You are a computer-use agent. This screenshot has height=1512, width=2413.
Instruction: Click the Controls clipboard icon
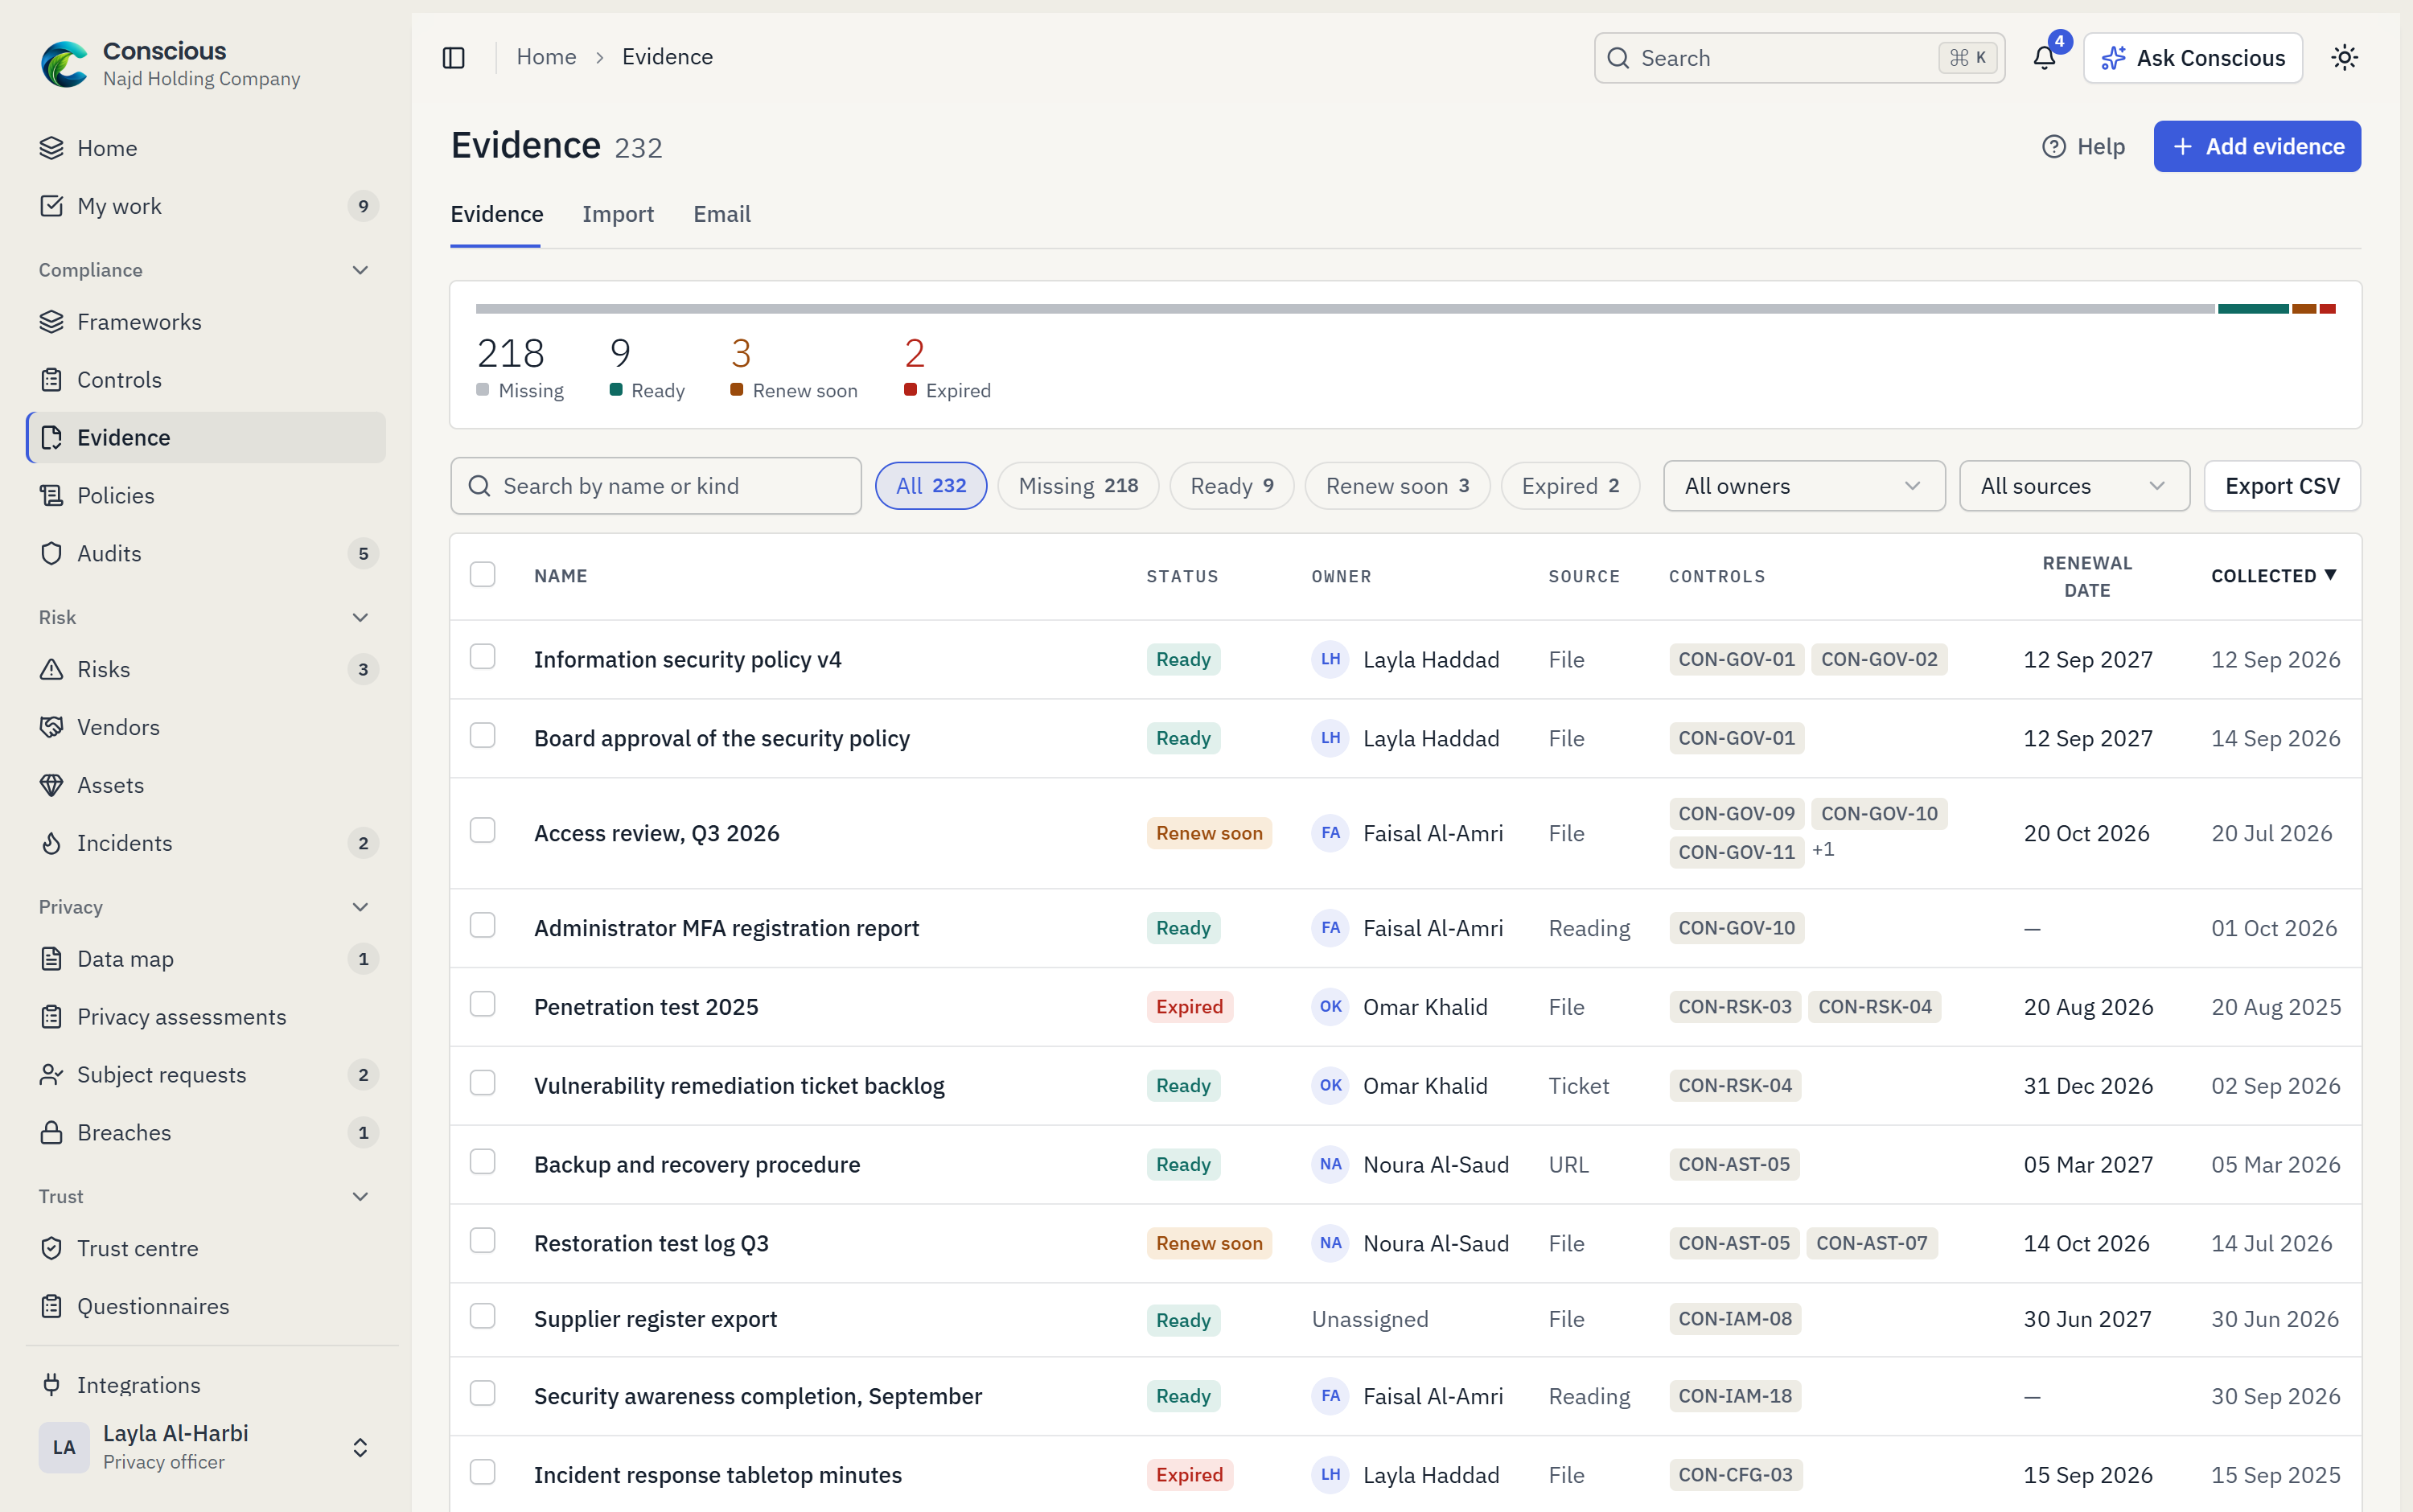[51, 380]
